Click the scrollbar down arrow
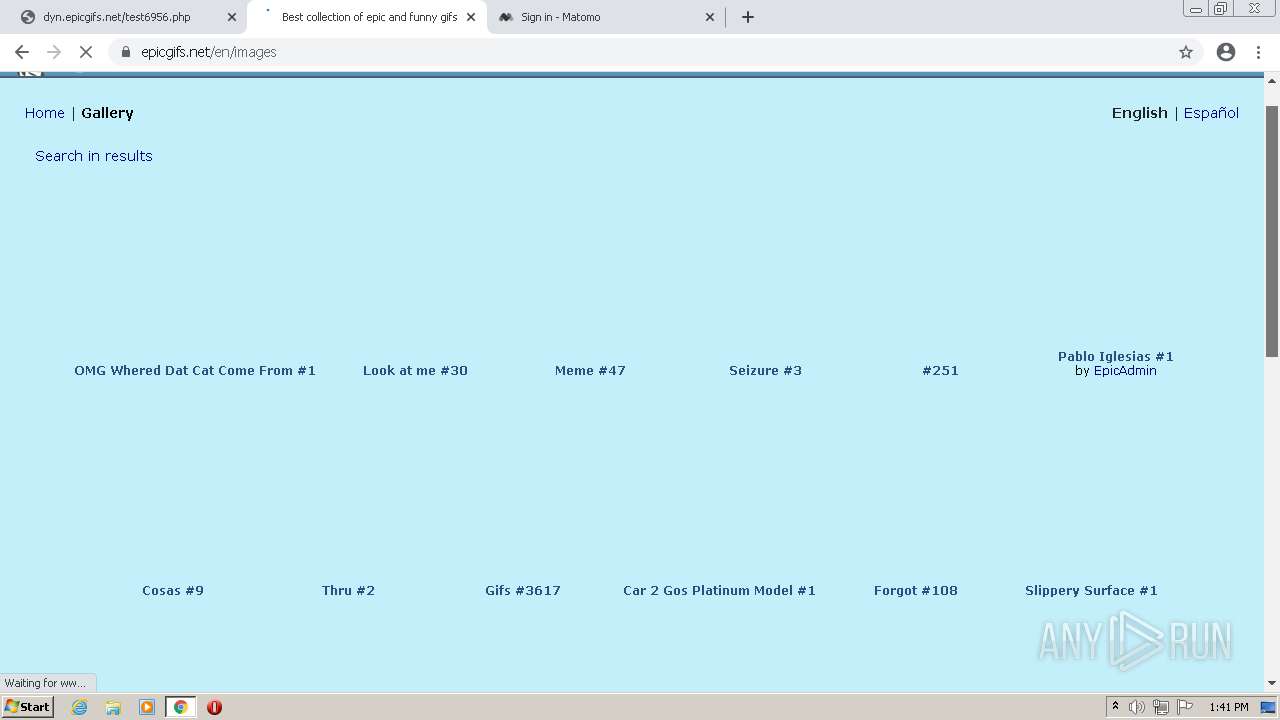 [1272, 683]
